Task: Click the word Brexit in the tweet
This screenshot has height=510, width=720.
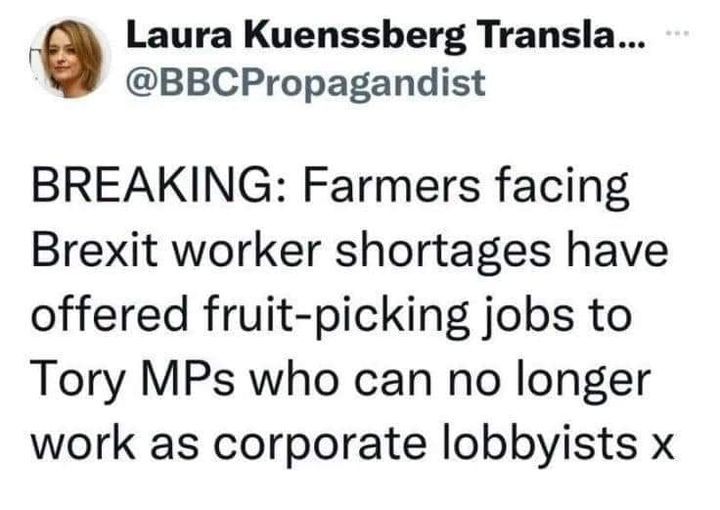Action: 95,251
